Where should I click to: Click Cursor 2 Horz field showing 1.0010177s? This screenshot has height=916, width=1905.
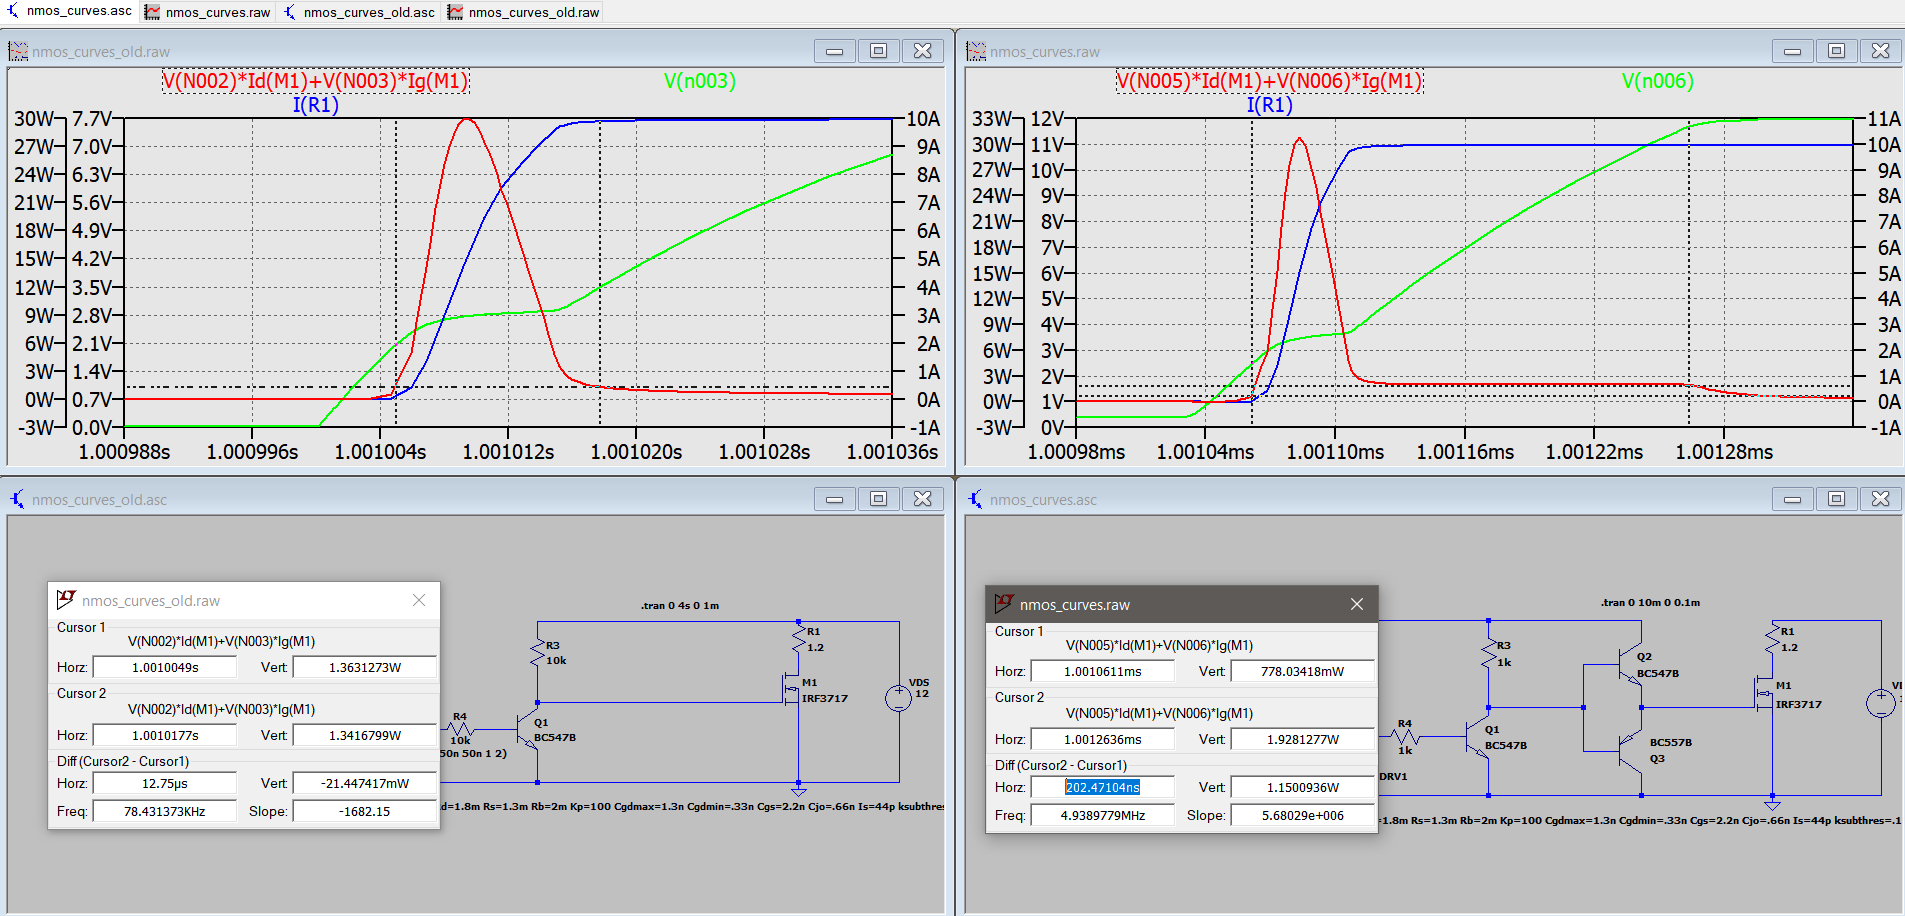(165, 735)
